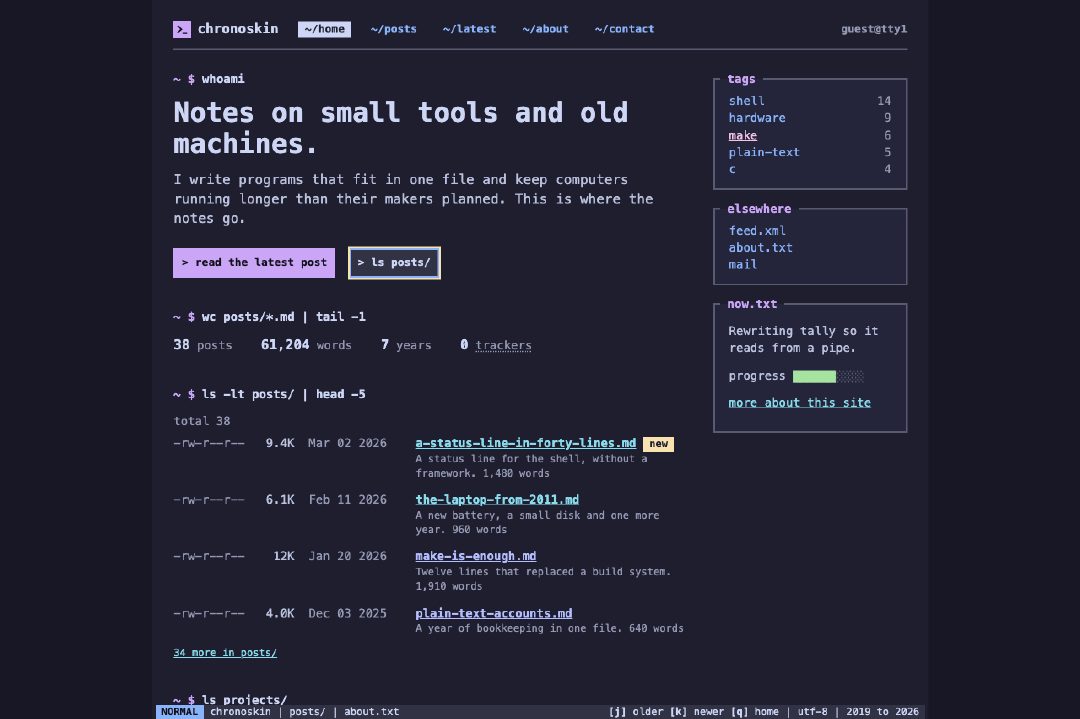Screen dimensions: 1080x719
Task: Click 'about.txt' in the bottom status bar
Action: click(x=371, y=711)
